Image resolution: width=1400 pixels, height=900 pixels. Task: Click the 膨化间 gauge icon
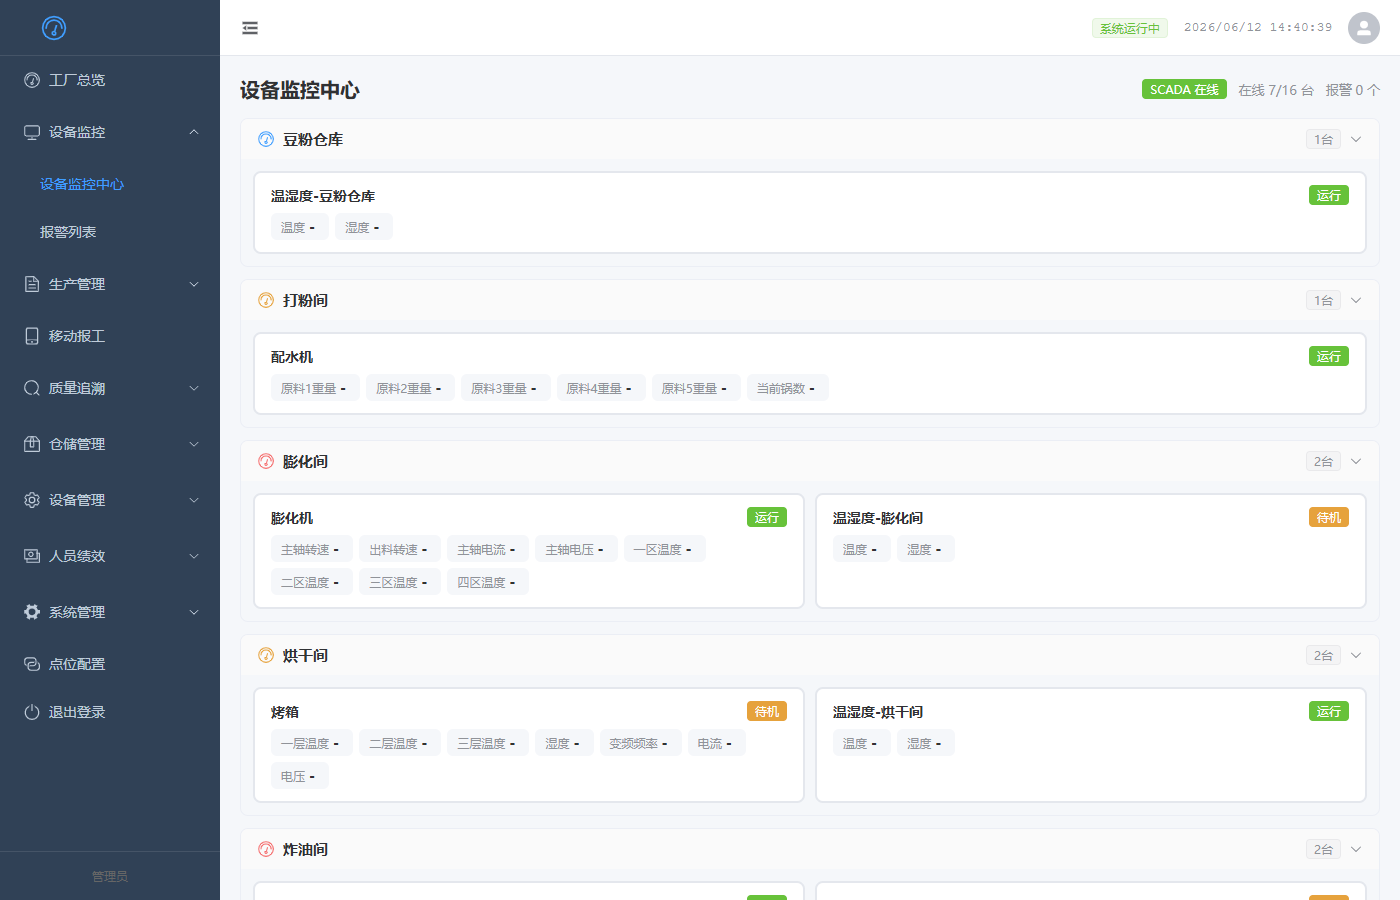(266, 461)
